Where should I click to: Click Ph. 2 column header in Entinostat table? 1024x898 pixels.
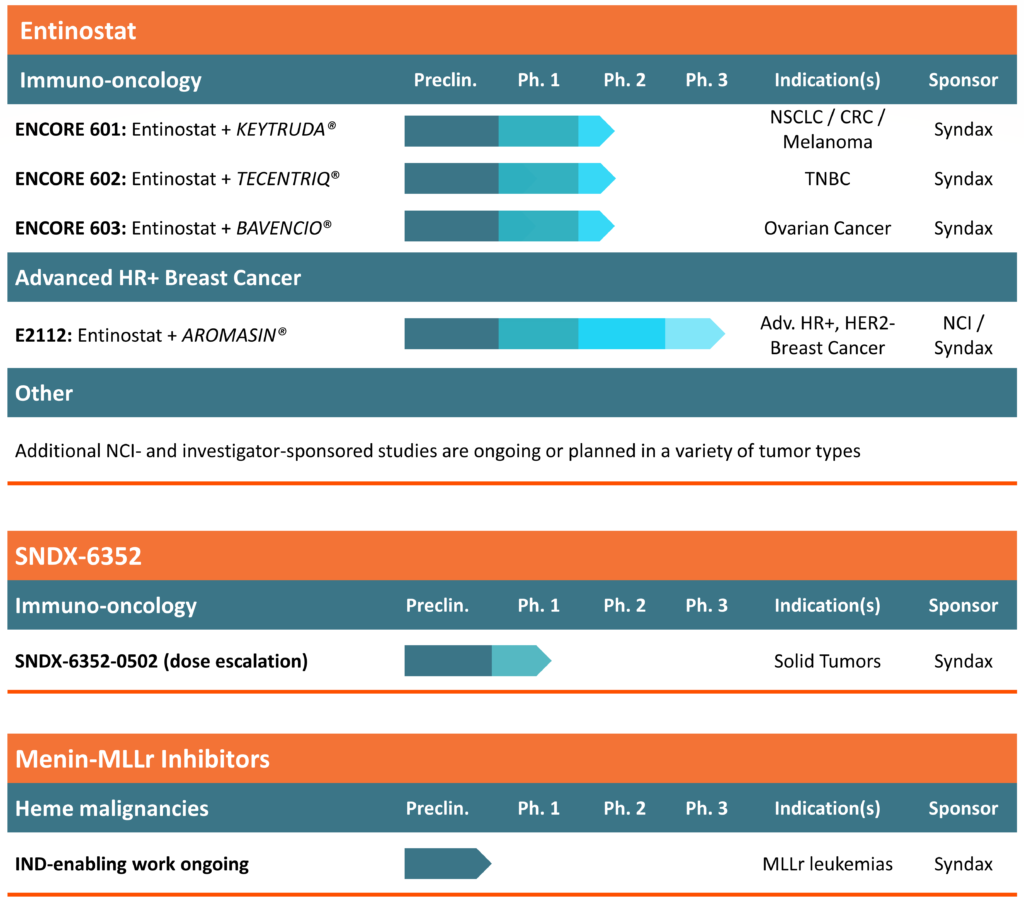click(x=624, y=80)
